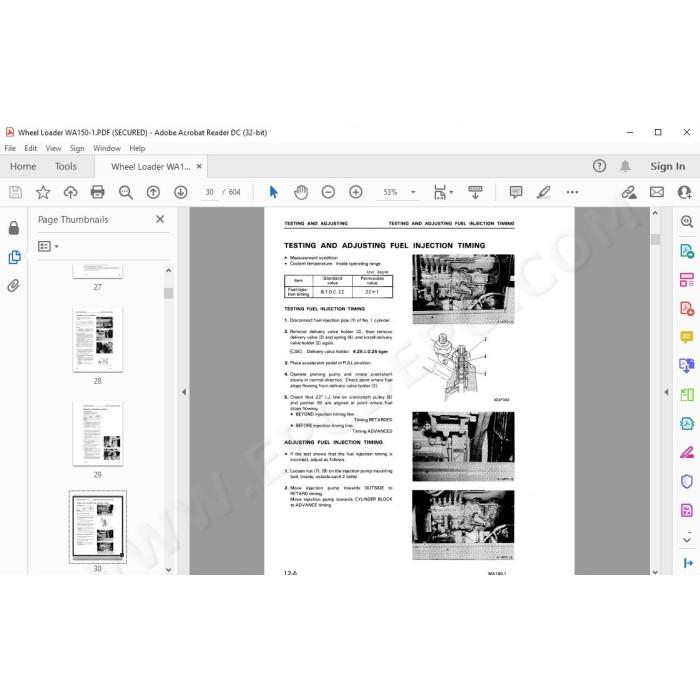Print the document with the printer icon
Screen dimensions: 700x700
tap(97, 192)
